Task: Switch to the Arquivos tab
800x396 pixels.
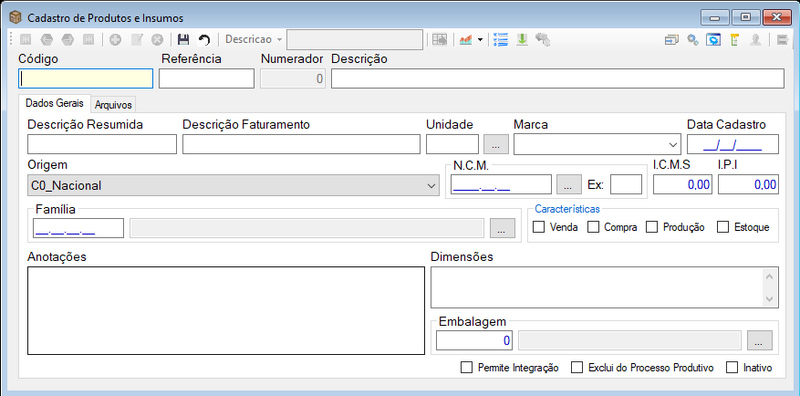Action: pyautogui.click(x=113, y=105)
